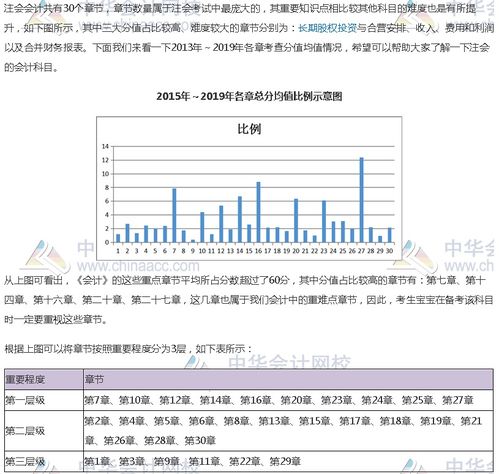Screen dimensions: 499x474
Task: Click 第2章 in the second-tier row
Action: pos(97,421)
